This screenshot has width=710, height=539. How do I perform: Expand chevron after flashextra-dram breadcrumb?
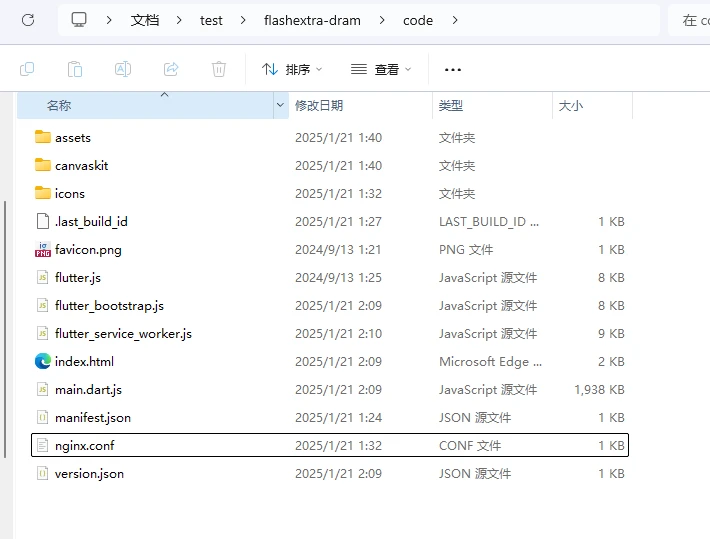coord(382,20)
